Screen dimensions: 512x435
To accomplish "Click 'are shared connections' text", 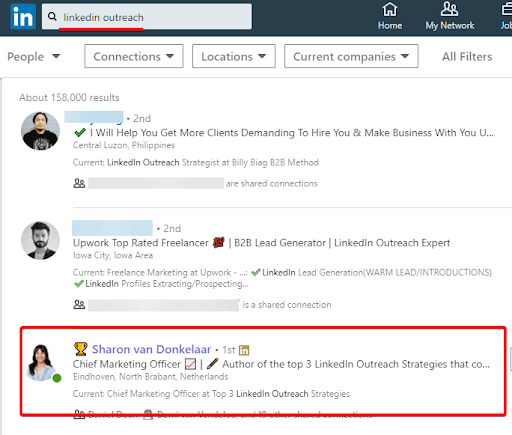I will pyautogui.click(x=272, y=183).
